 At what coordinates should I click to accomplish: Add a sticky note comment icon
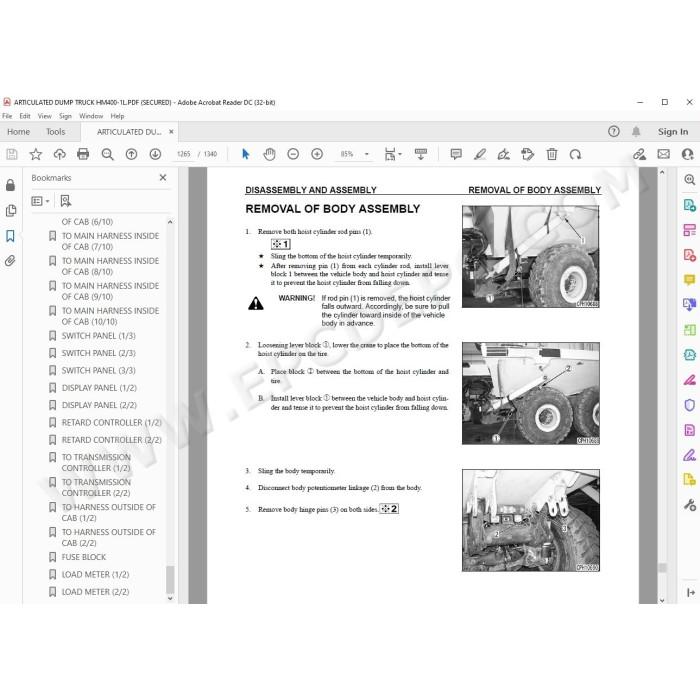pyautogui.click(x=456, y=154)
